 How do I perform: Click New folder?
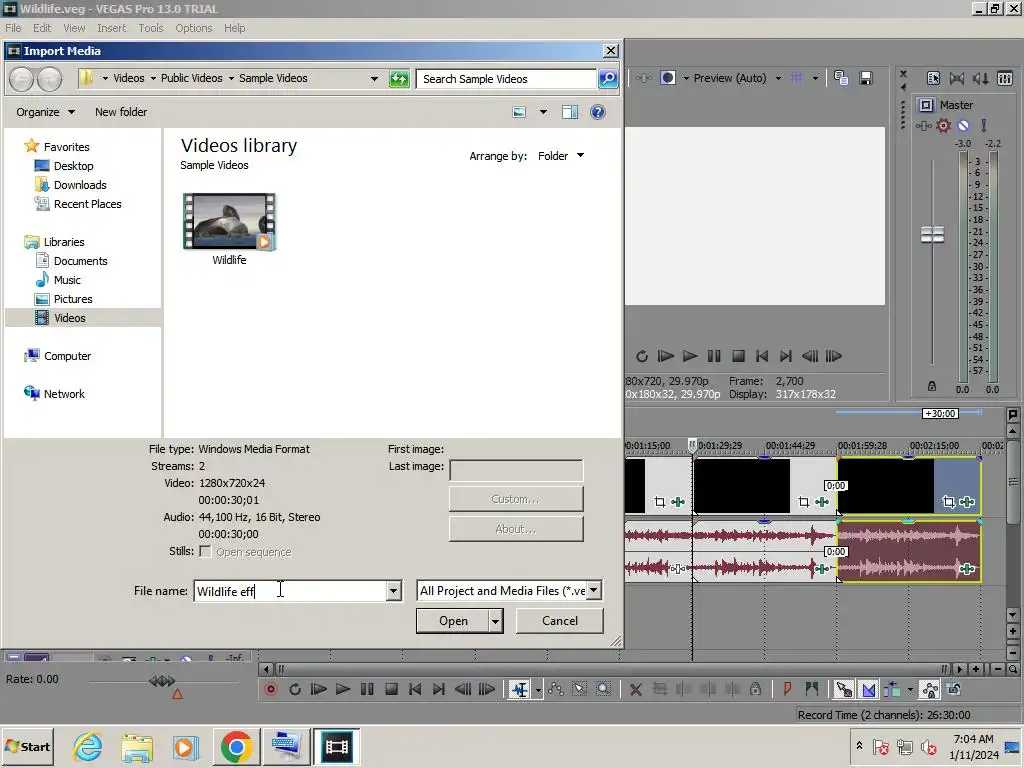(x=121, y=112)
